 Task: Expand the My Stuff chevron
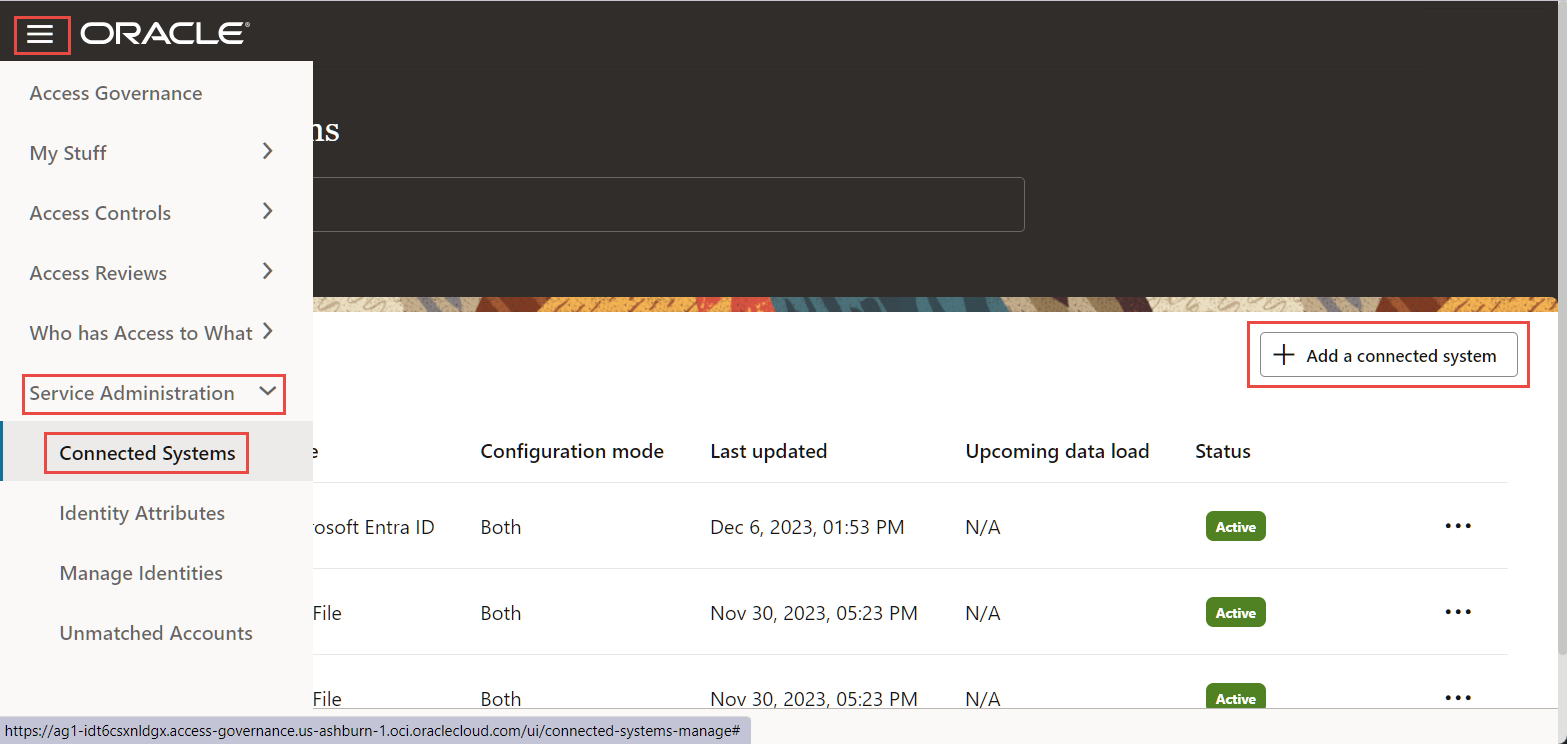point(267,152)
